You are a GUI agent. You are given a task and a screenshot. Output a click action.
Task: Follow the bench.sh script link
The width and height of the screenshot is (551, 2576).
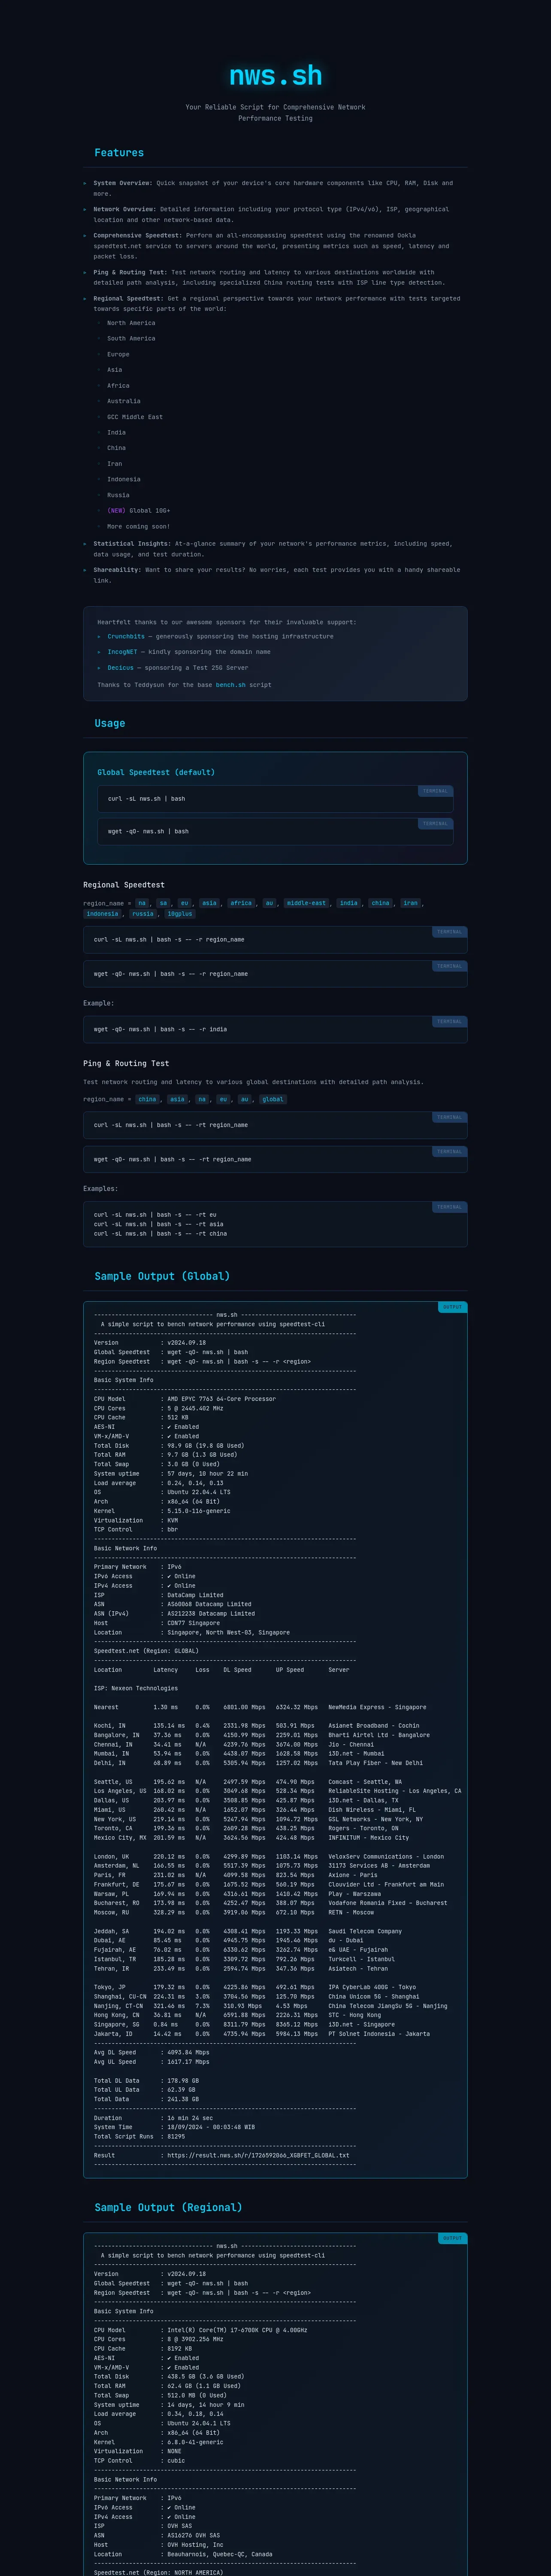[x=230, y=685]
